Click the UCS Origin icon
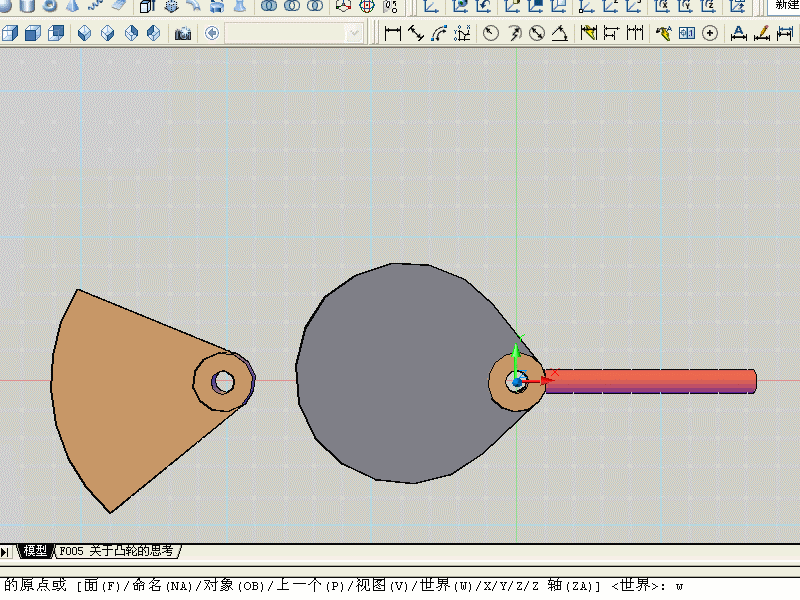Screen dimensions: 800x600 click(586, 6)
